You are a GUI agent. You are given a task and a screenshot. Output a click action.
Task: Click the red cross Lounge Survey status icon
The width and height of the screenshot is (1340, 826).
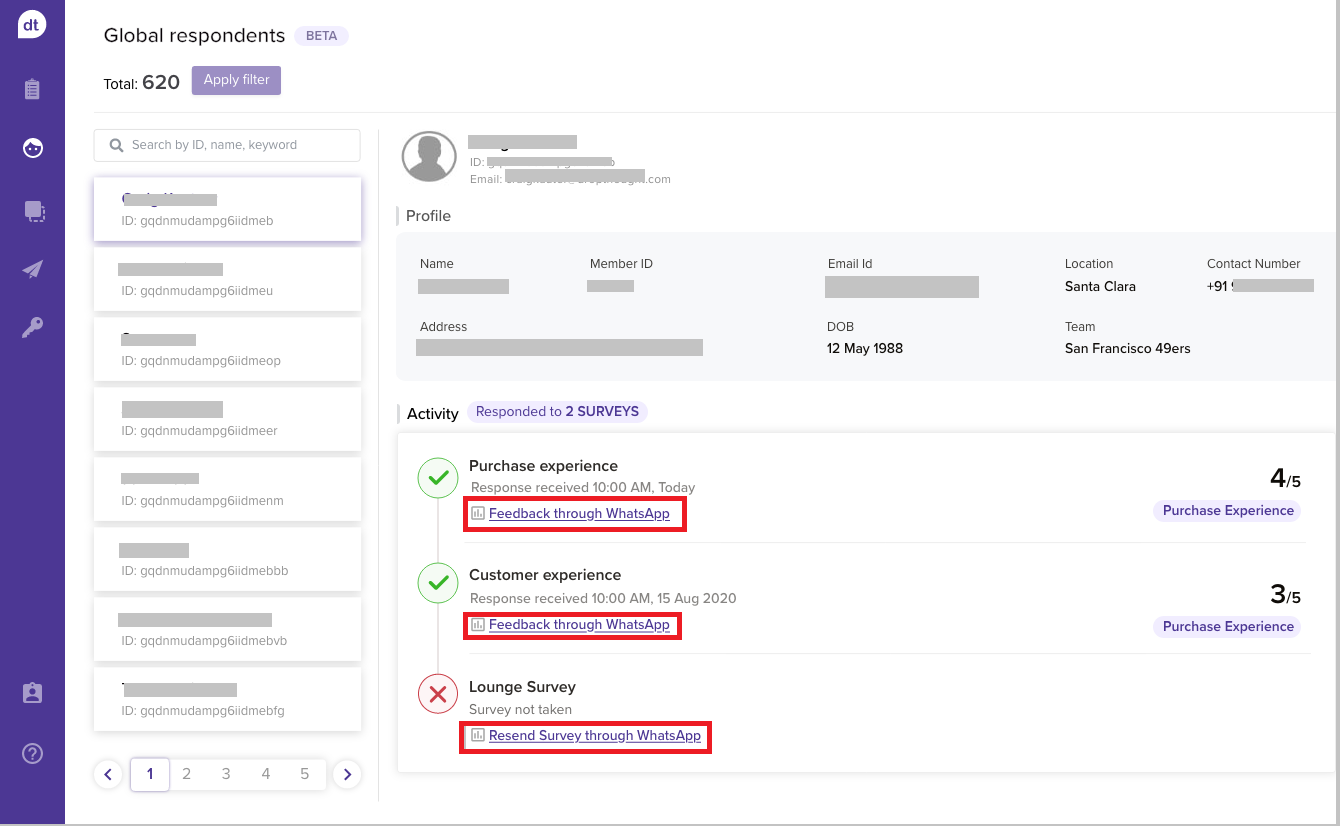[x=437, y=695]
